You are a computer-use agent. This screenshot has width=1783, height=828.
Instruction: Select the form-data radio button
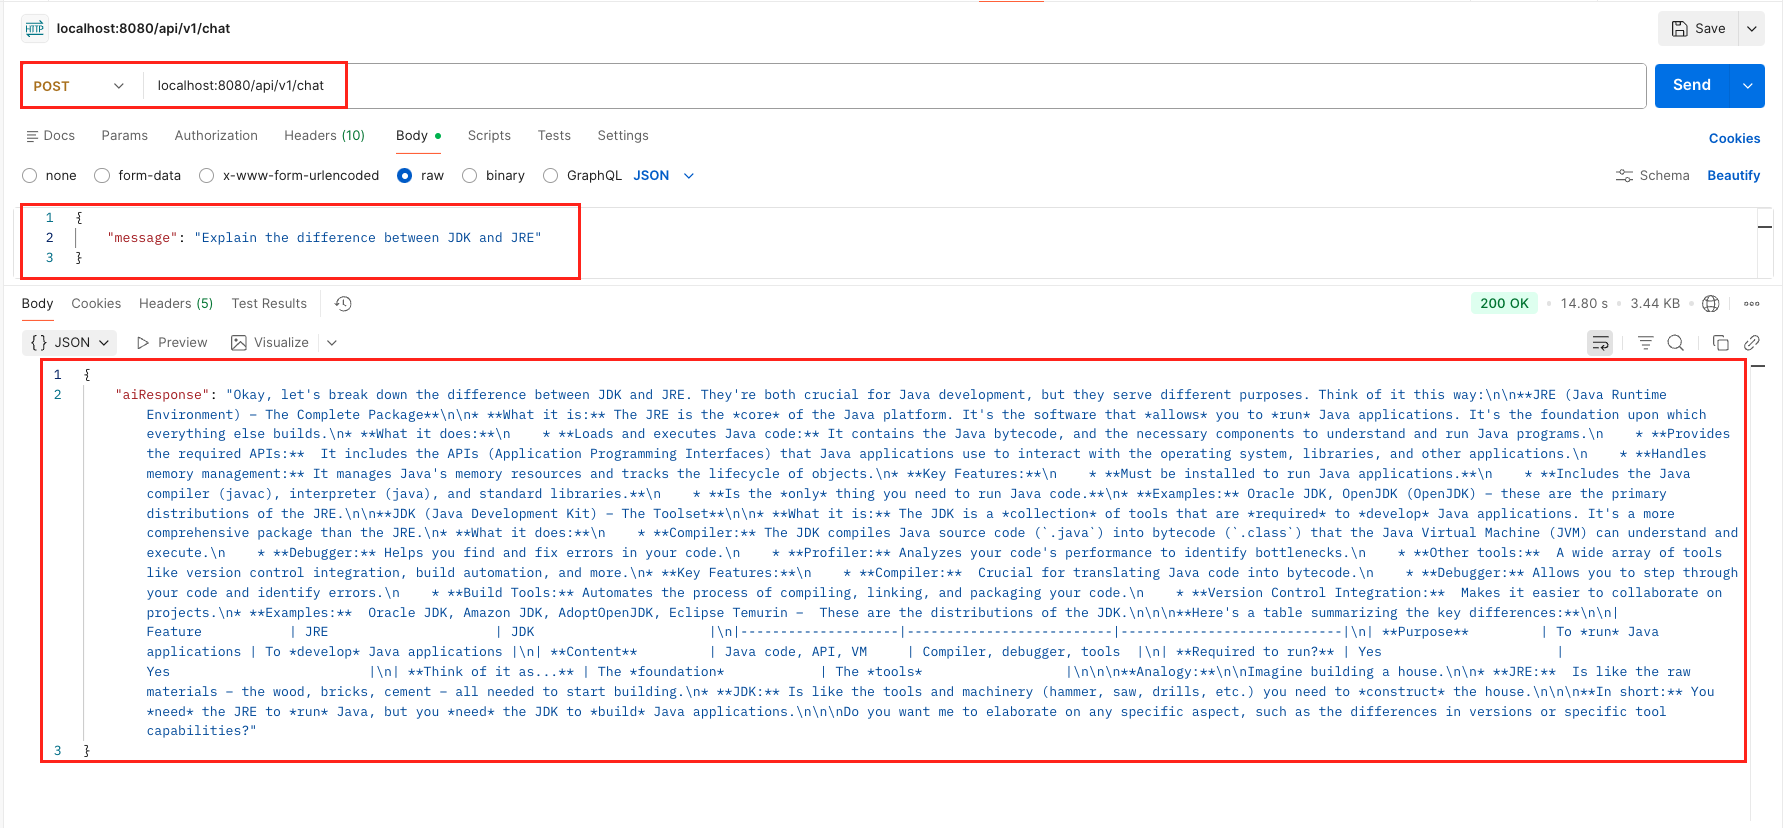tap(102, 176)
